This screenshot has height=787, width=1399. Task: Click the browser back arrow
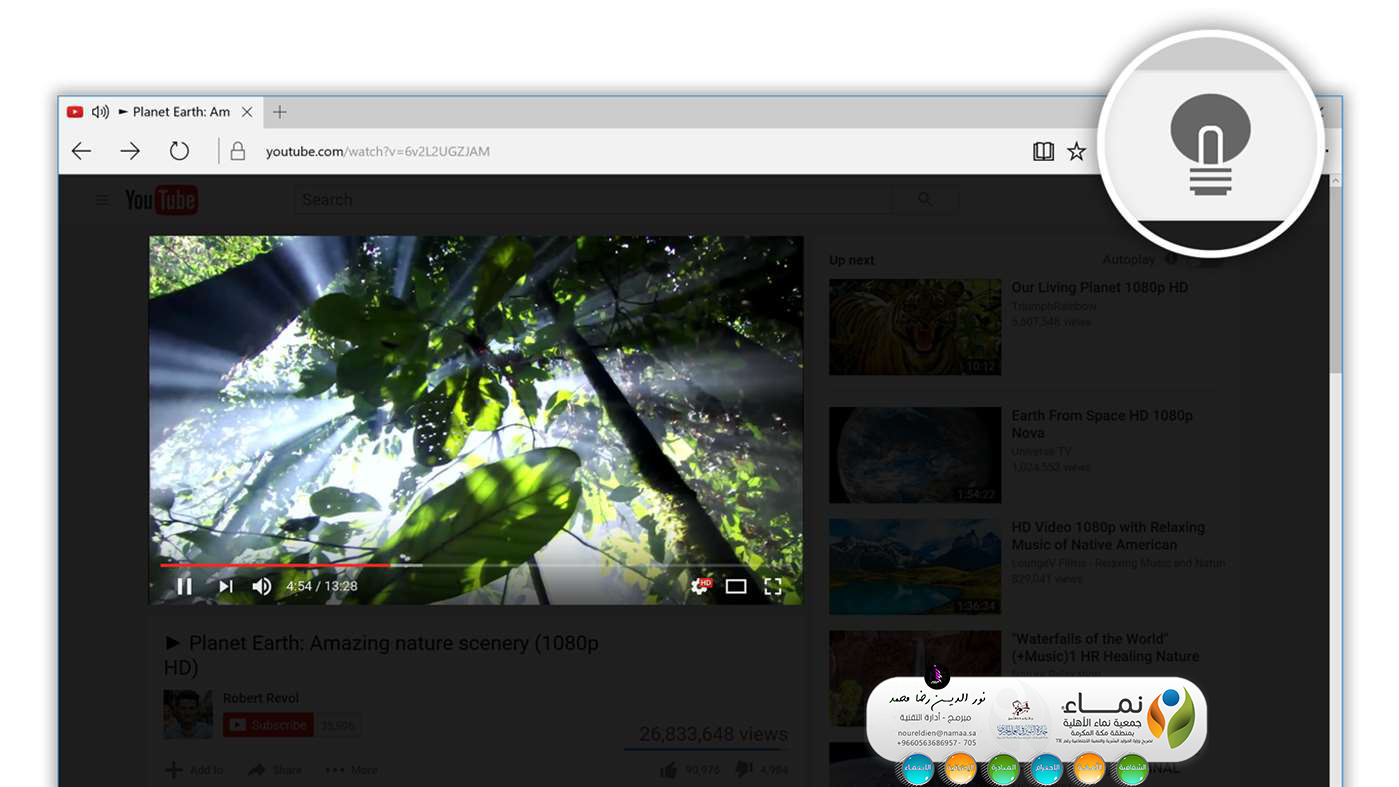pos(81,151)
